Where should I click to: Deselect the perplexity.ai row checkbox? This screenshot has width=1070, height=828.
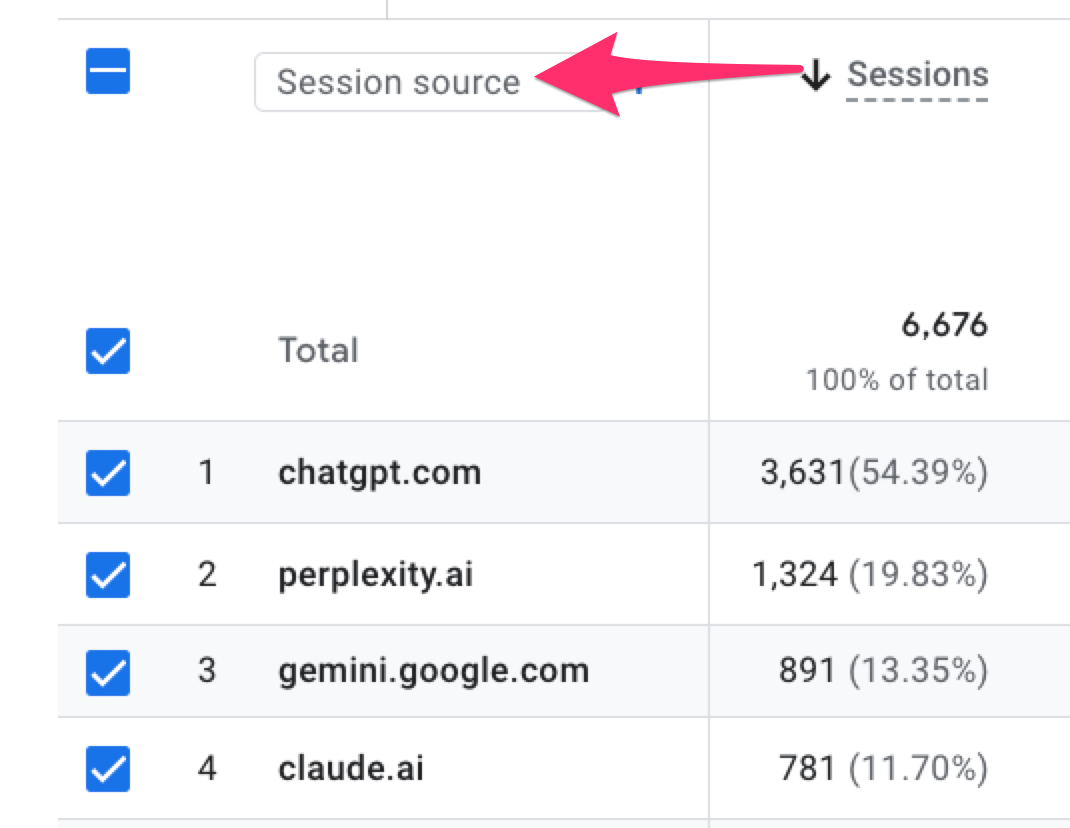[x=108, y=575]
